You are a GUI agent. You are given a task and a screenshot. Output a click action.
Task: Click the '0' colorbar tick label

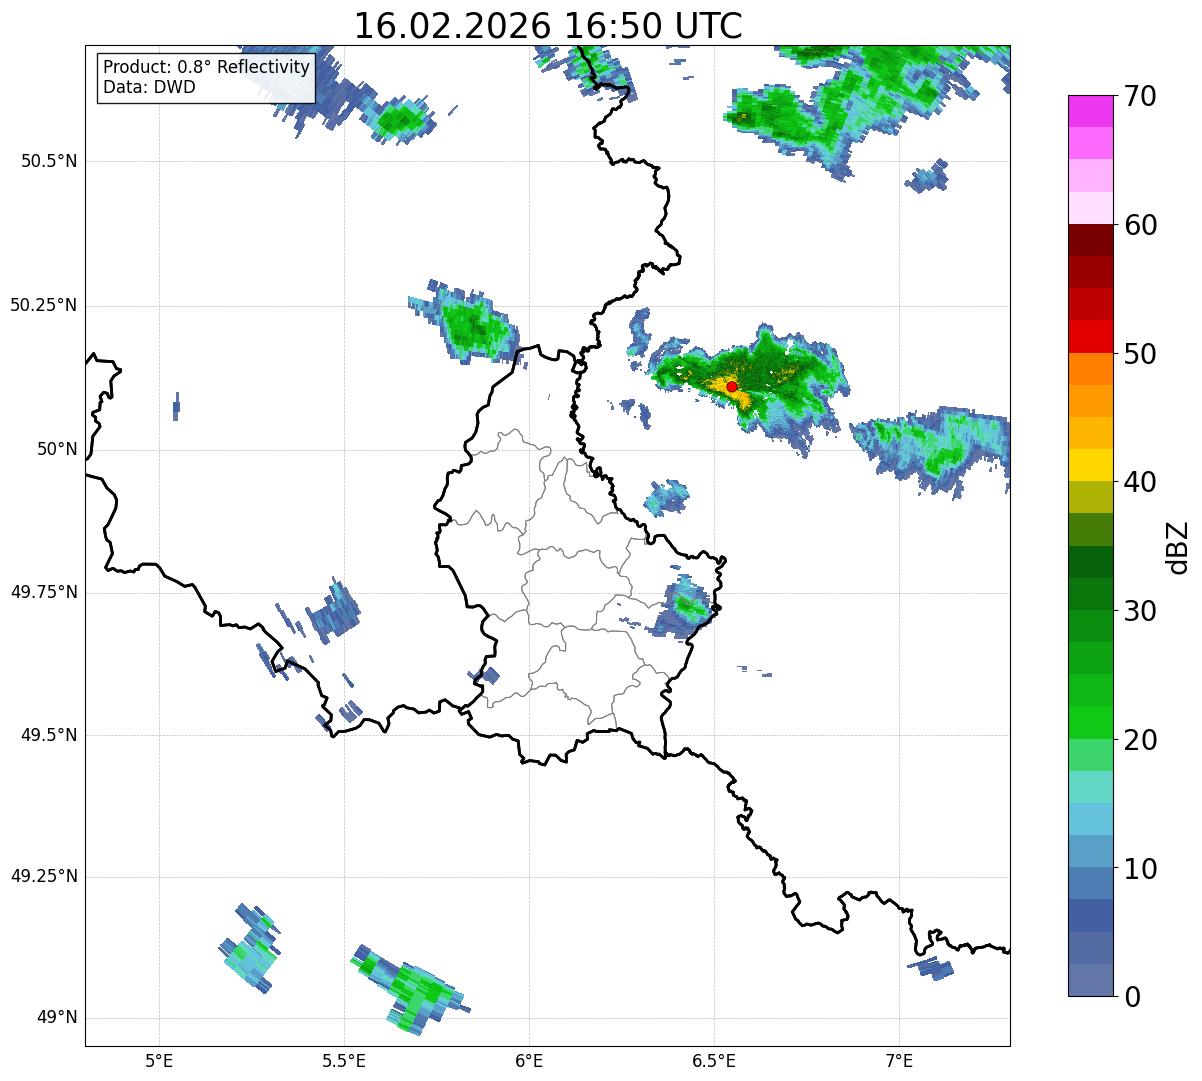point(1132,997)
